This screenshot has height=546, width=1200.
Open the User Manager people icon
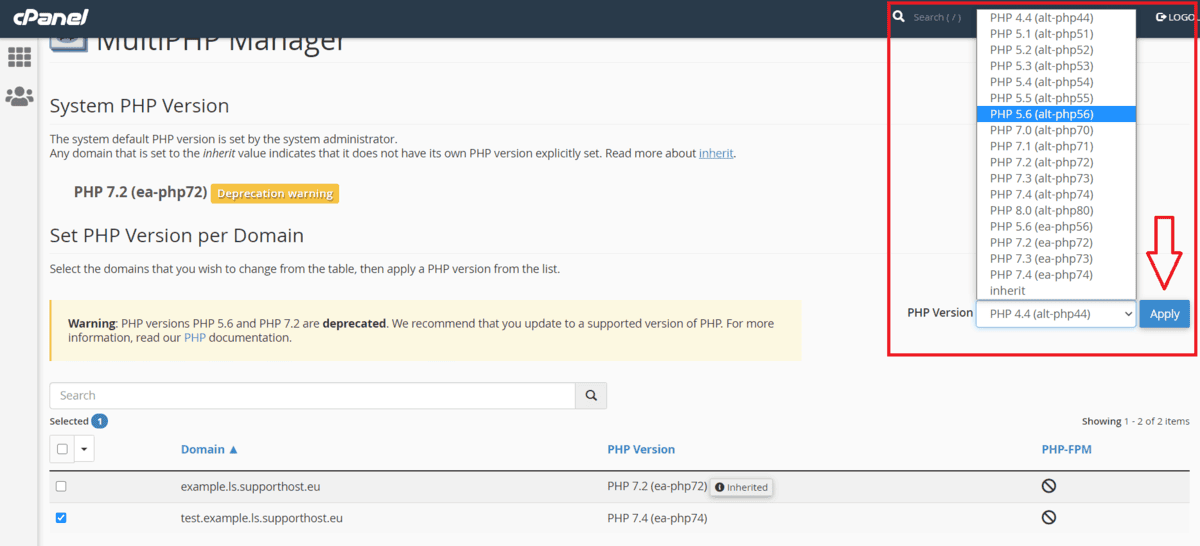coord(19,96)
